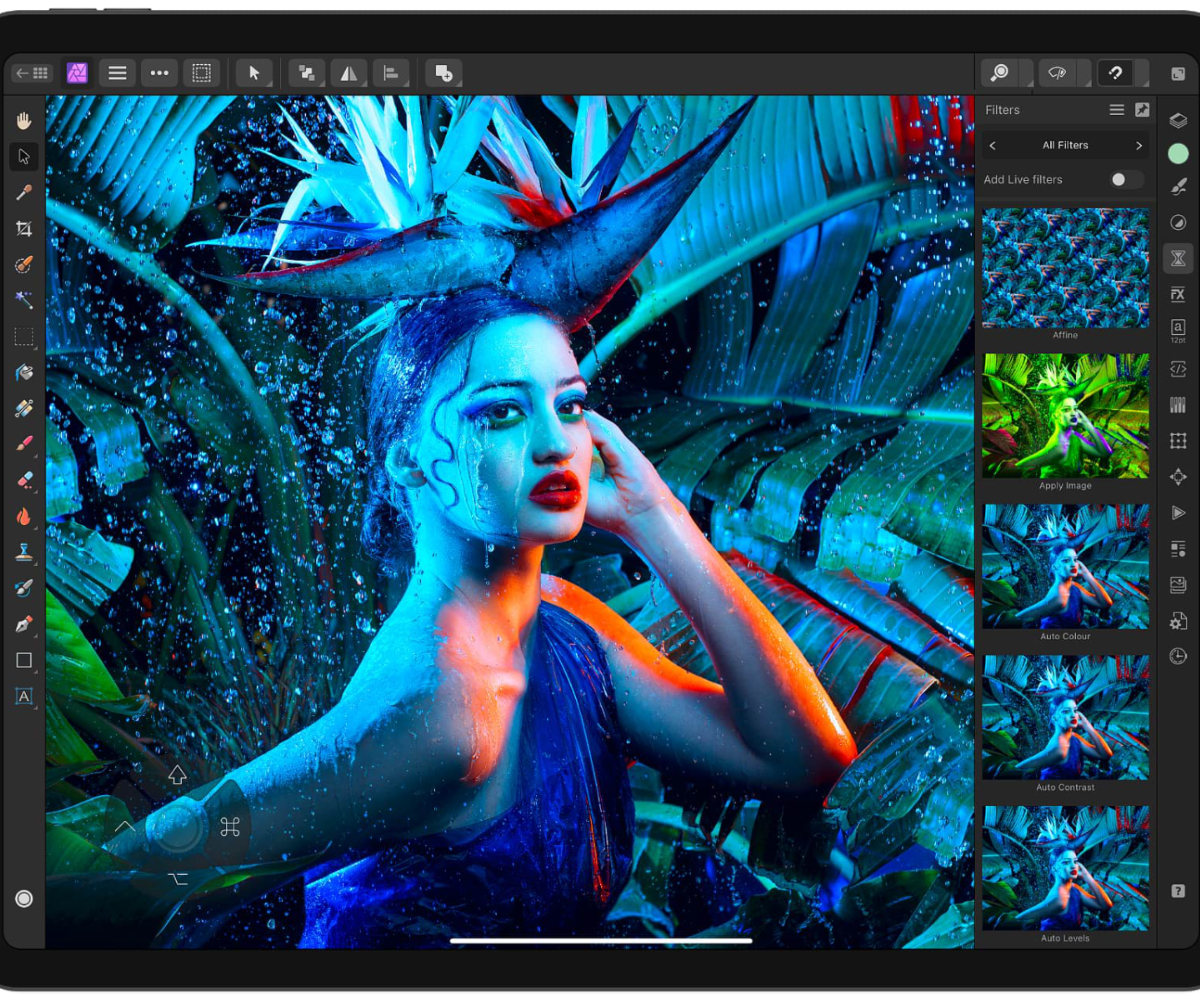1200x1000 pixels.
Task: Pick the Paint Brush tool
Action: [x=23, y=445]
